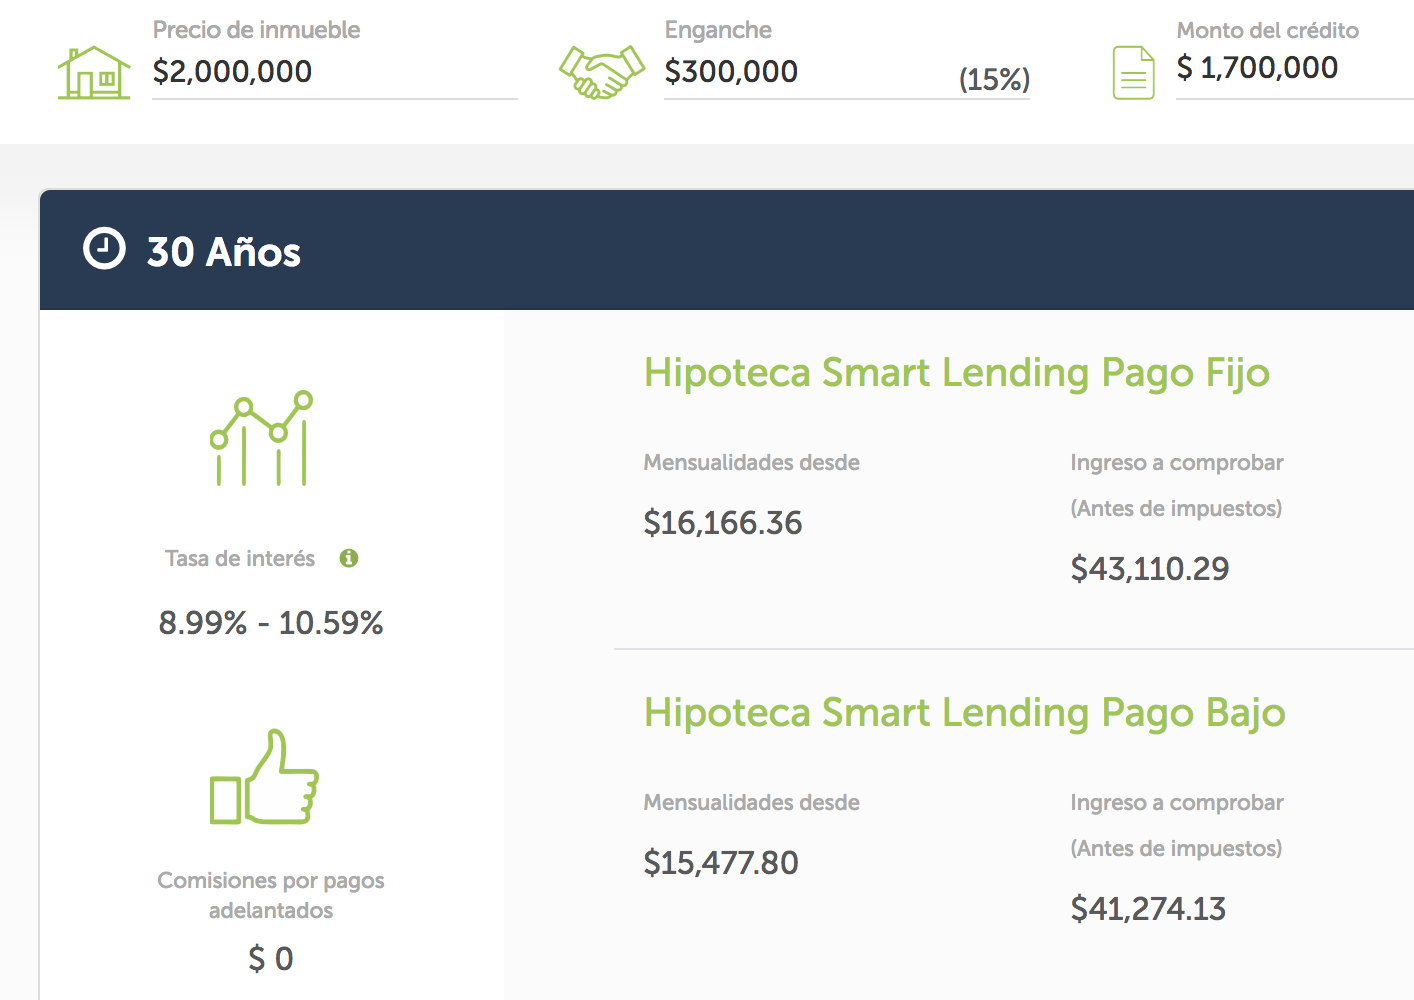Click the handshake icon beside Enganche
This screenshot has height=1000, width=1414.
coord(601,72)
